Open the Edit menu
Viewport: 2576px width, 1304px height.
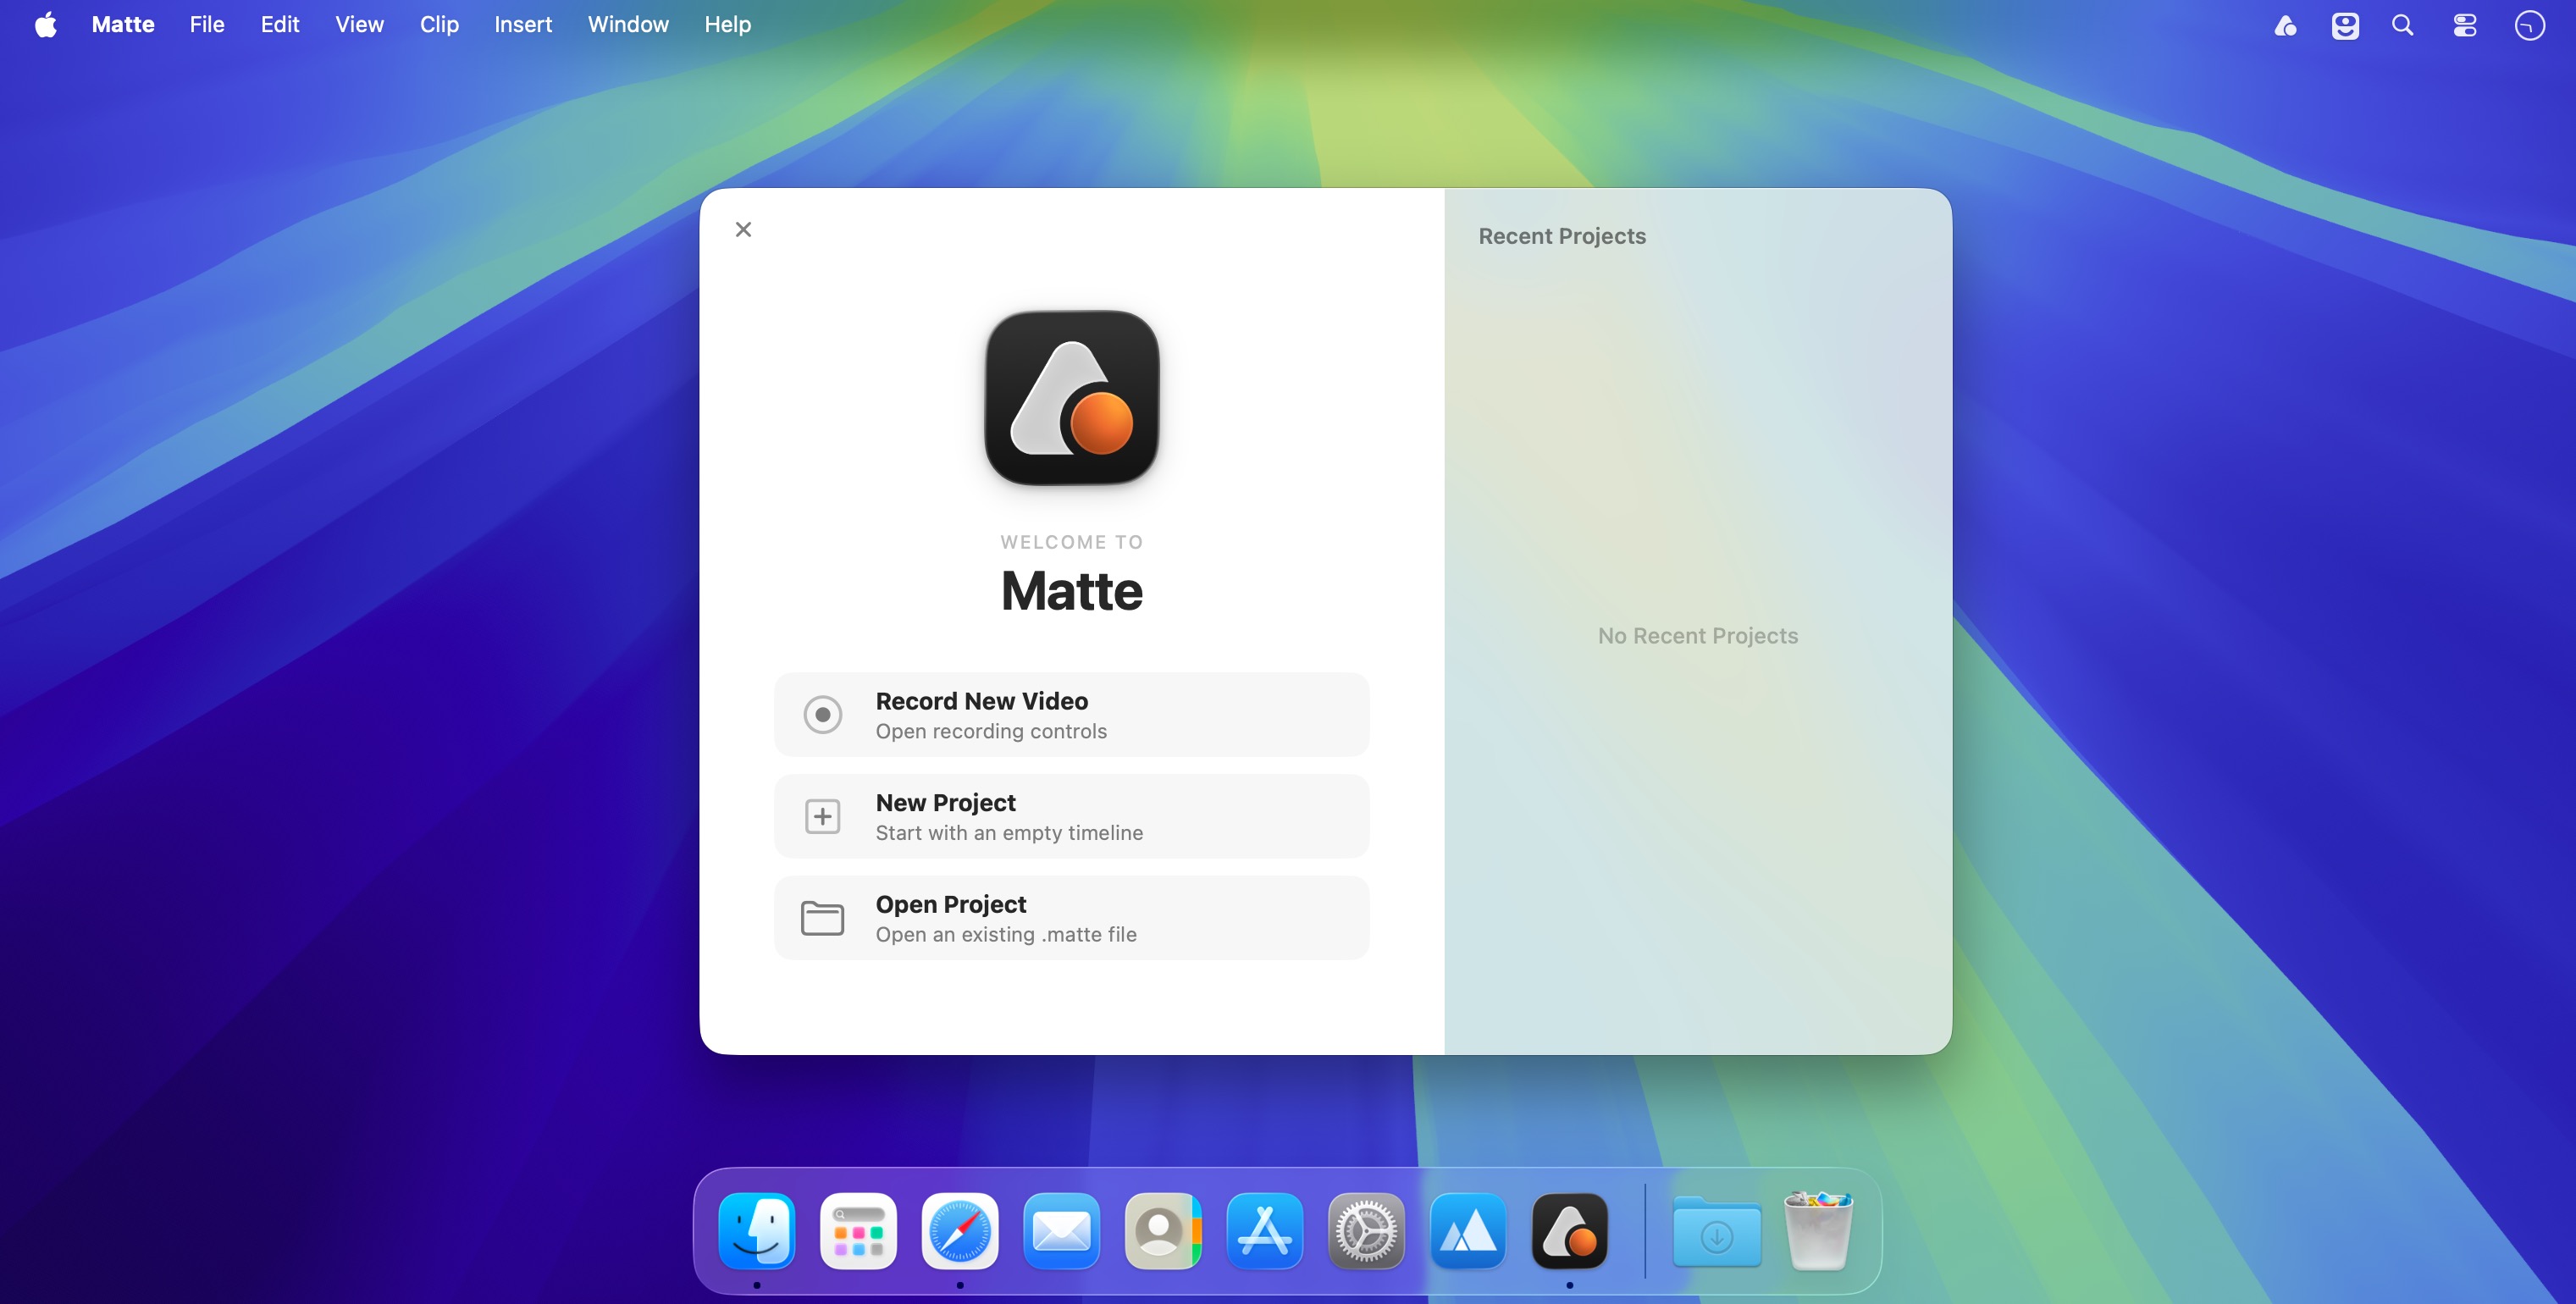[x=280, y=25]
